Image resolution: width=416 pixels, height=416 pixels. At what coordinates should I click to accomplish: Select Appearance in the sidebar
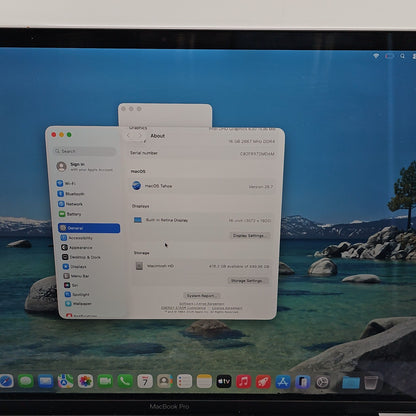point(77,247)
